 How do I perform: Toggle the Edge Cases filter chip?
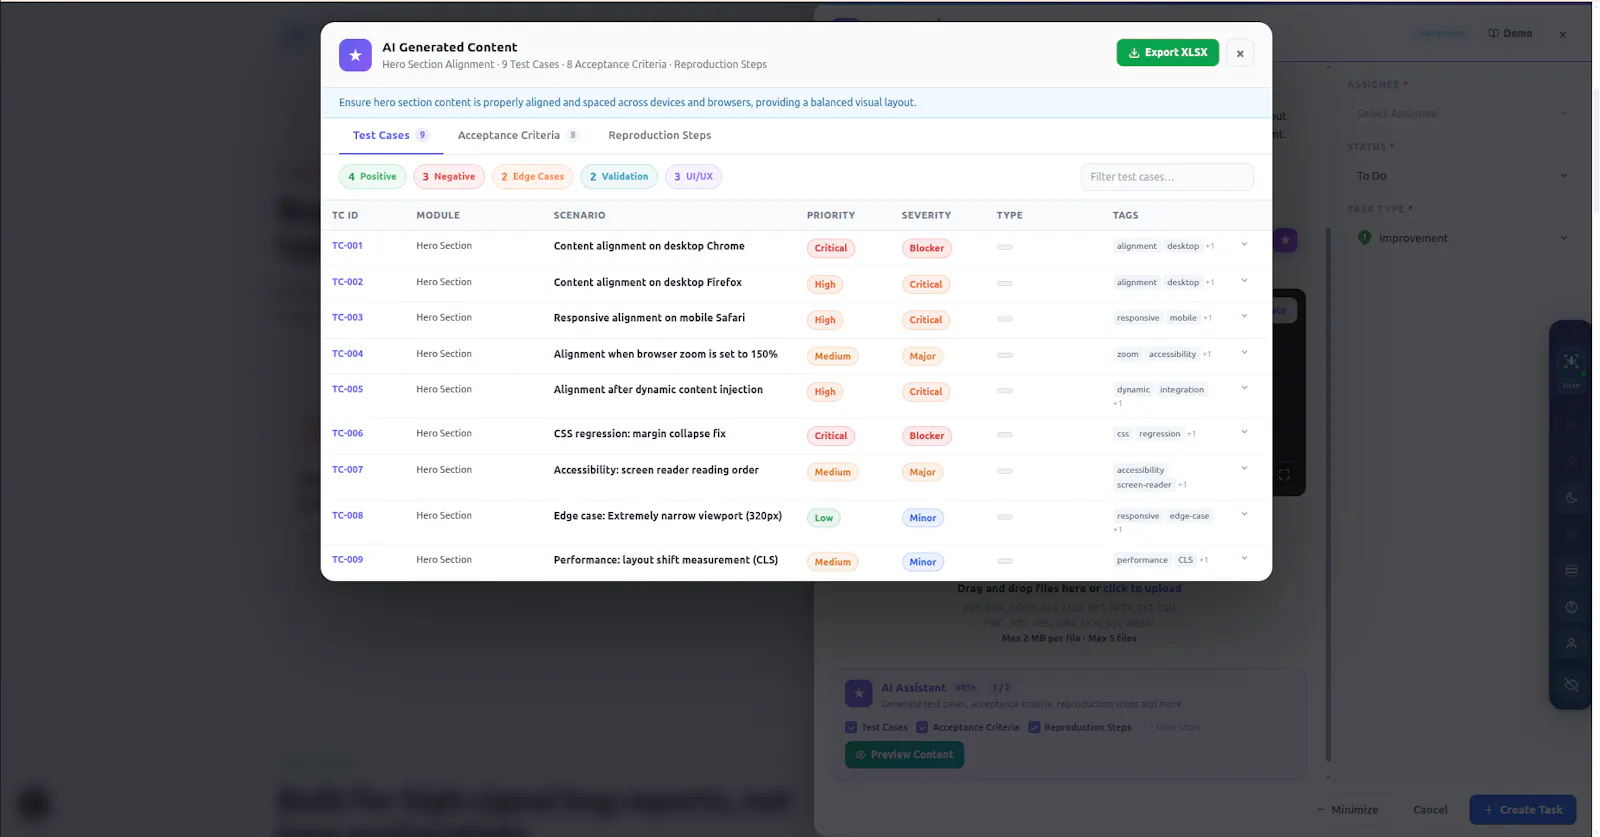tap(532, 177)
